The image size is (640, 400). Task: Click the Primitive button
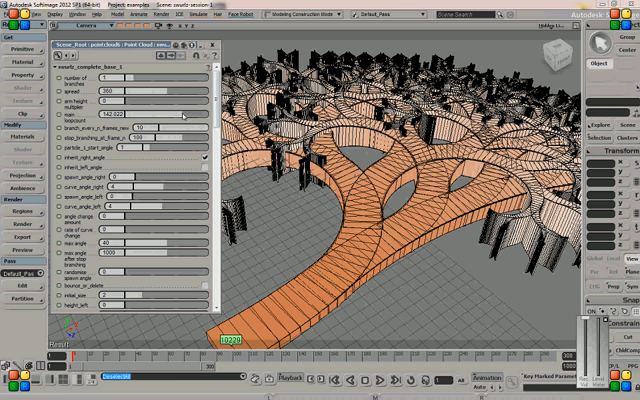click(x=22, y=48)
